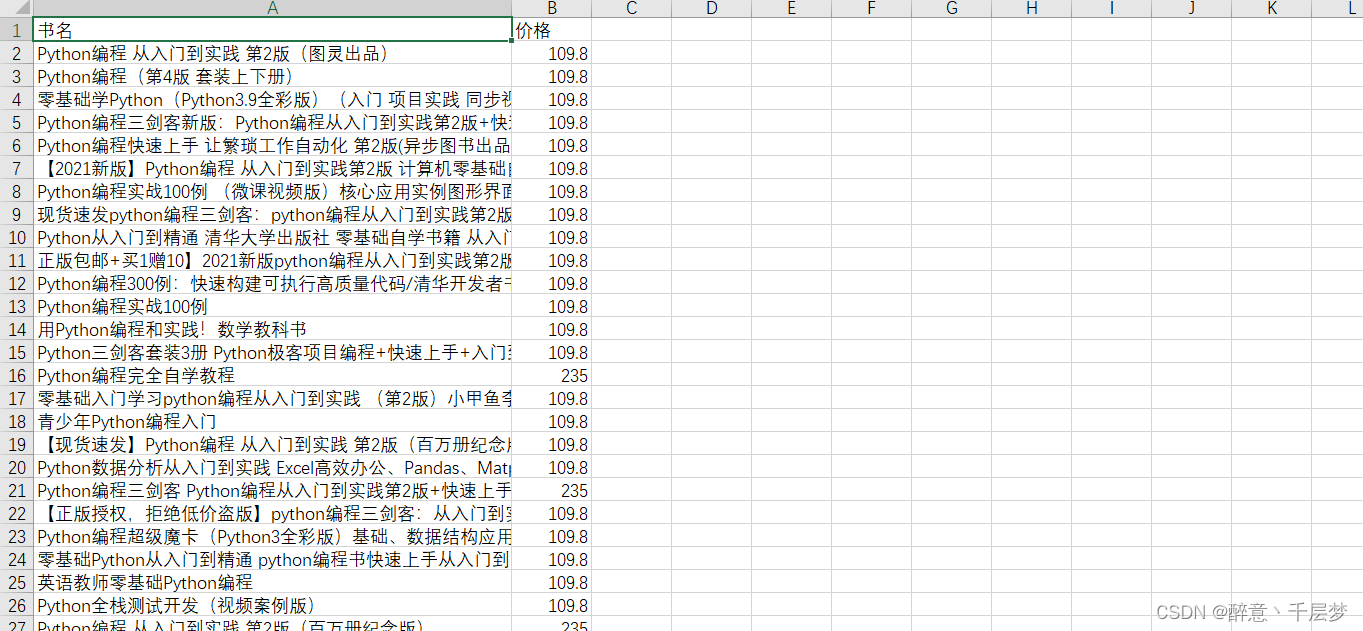
Task: Select row header 20
Action: pos(16,467)
